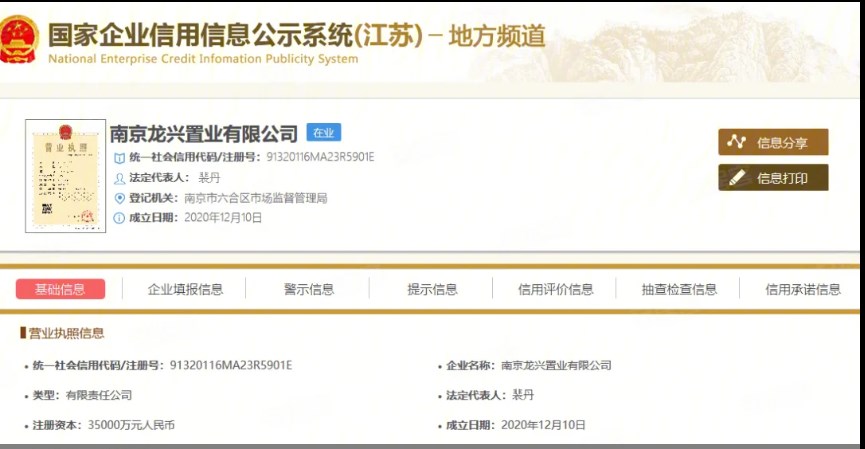The width and height of the screenshot is (865, 449).
Task: Click the info icon beside 成立日期
Action: (120, 218)
